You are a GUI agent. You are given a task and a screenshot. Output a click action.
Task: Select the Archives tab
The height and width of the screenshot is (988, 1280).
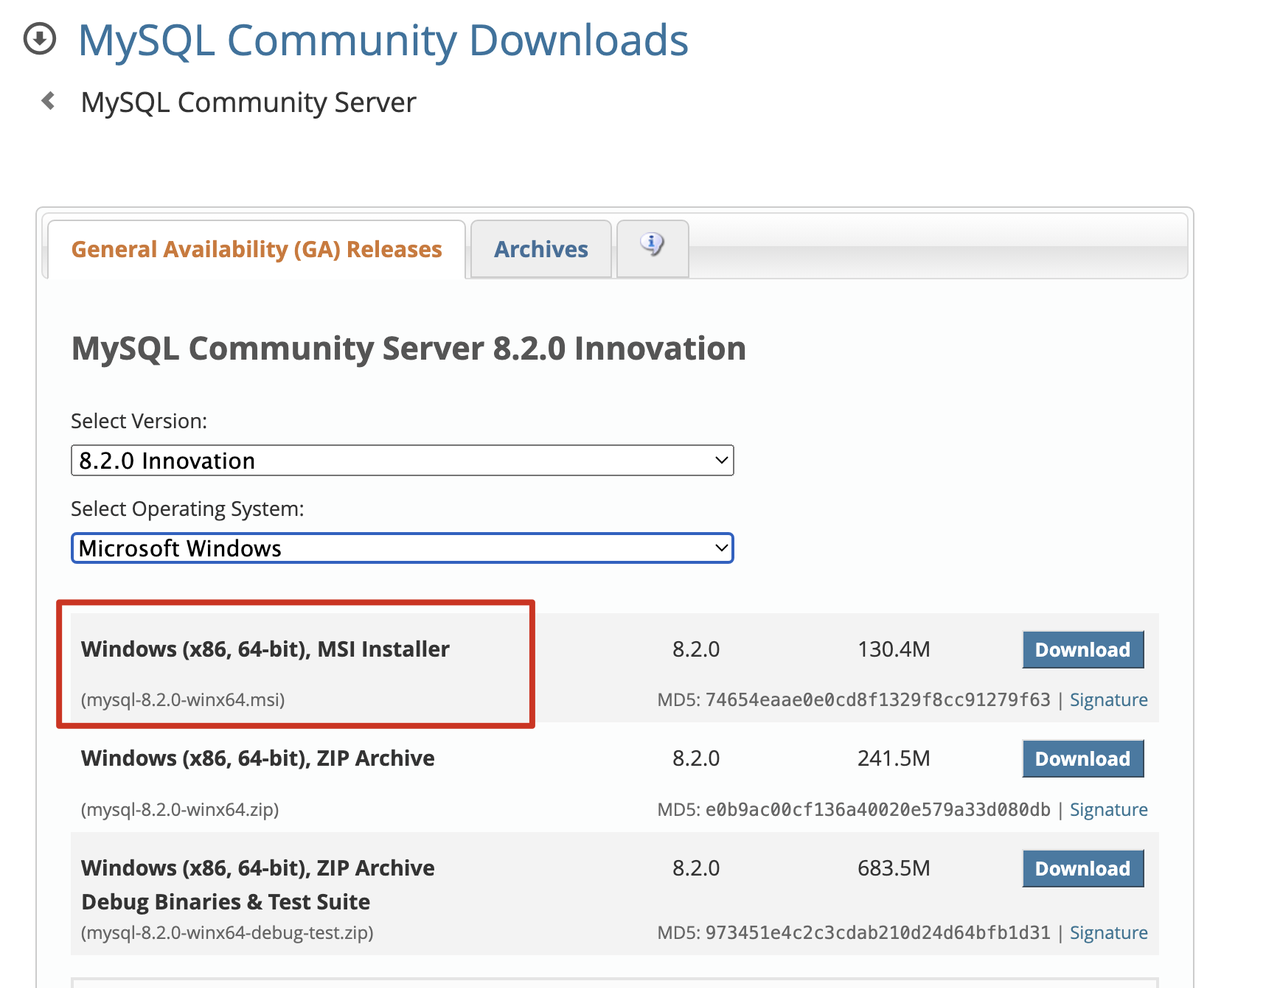[540, 249]
